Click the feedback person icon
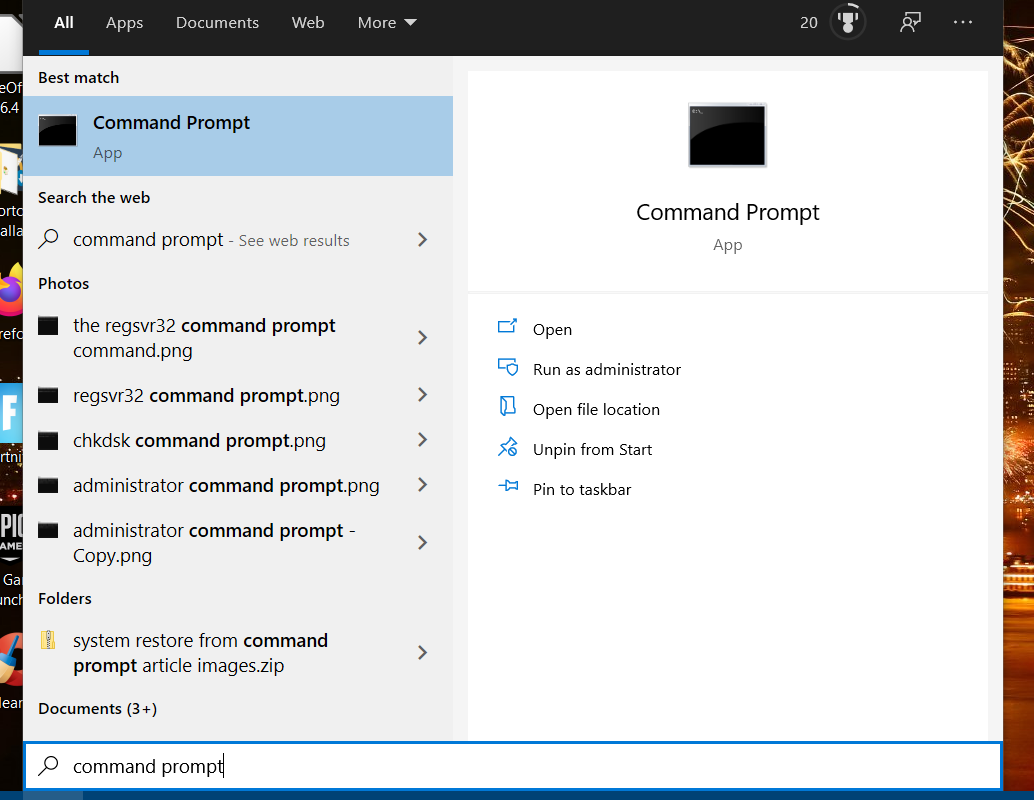Viewport: 1034px width, 800px height. click(x=910, y=22)
